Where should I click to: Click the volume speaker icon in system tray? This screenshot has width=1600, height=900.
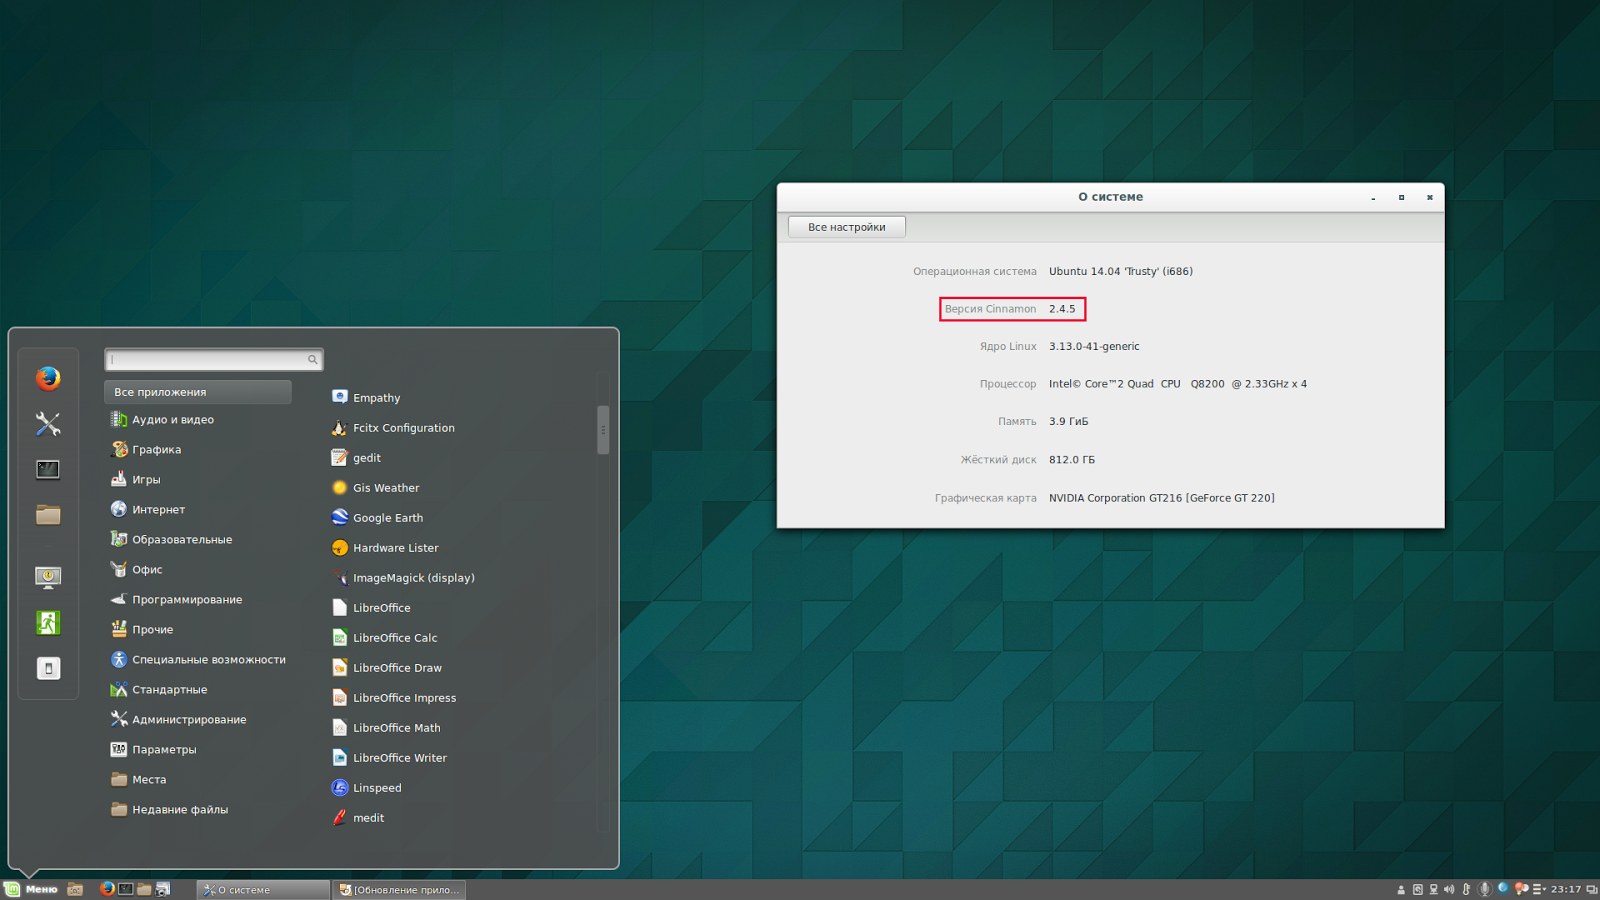(x=1449, y=890)
